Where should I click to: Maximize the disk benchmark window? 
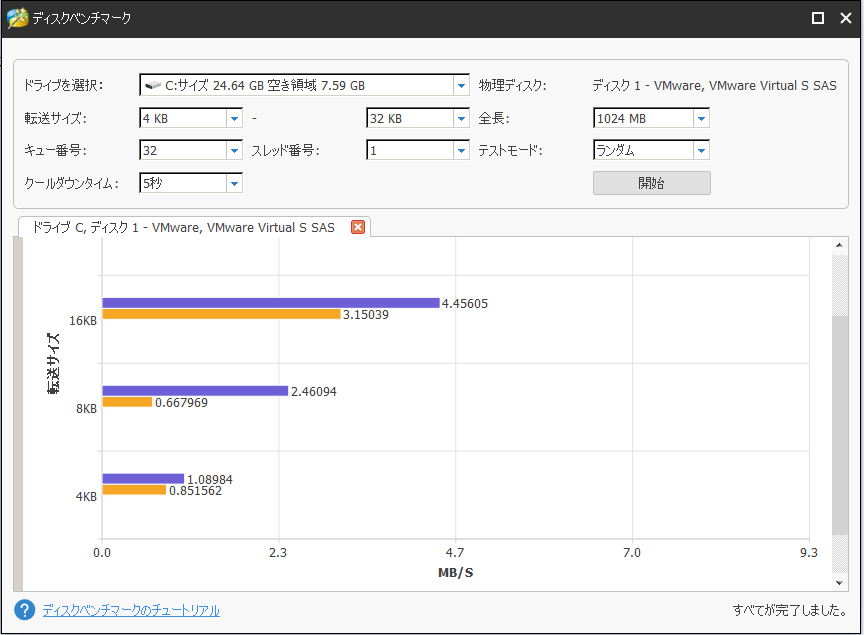point(818,18)
